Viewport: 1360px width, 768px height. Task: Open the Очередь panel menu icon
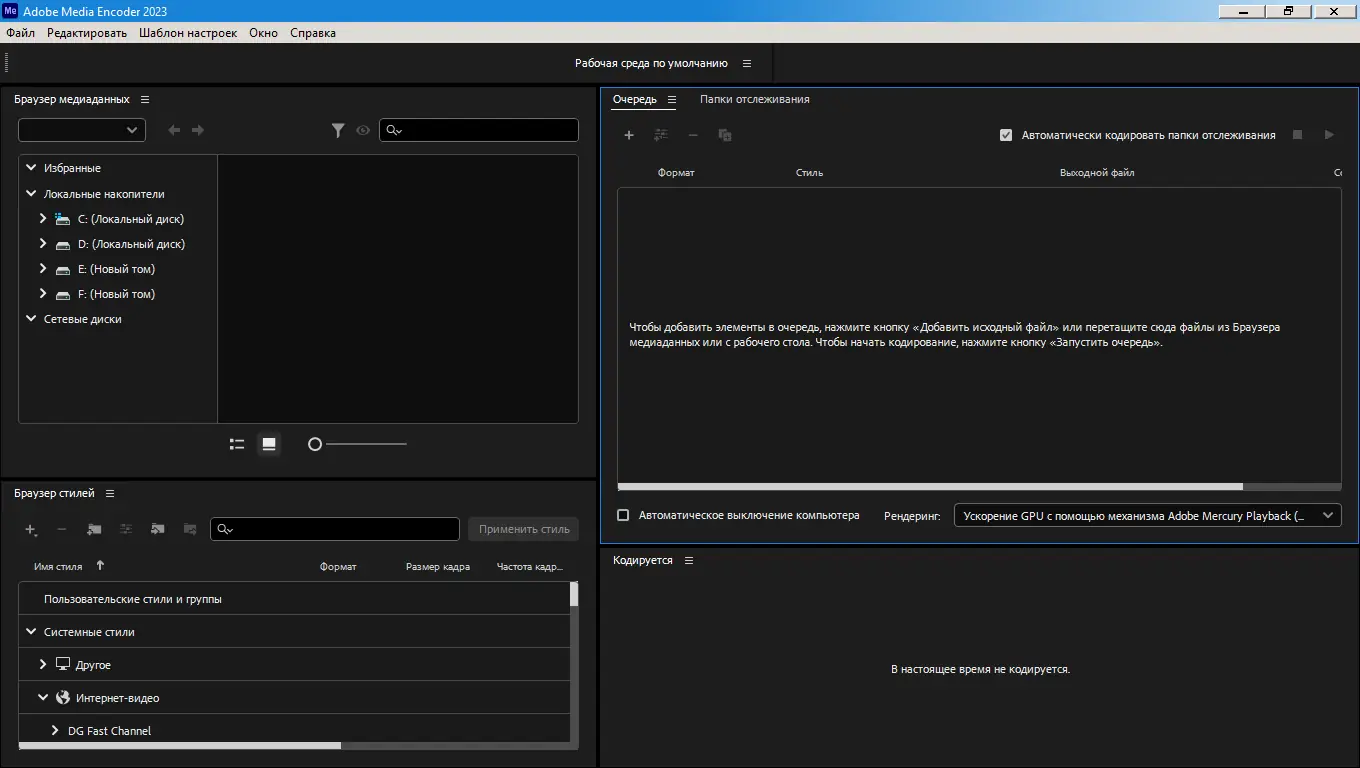tap(672, 100)
